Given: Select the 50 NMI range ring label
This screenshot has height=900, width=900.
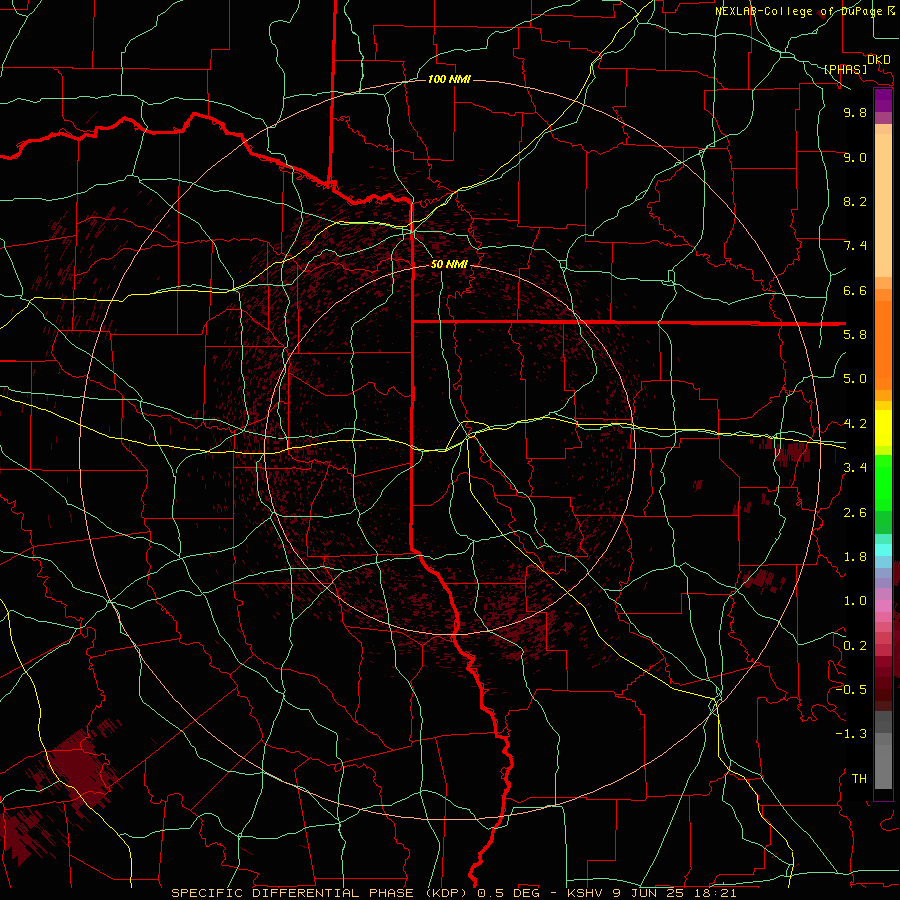Looking at the screenshot, I should (x=449, y=265).
